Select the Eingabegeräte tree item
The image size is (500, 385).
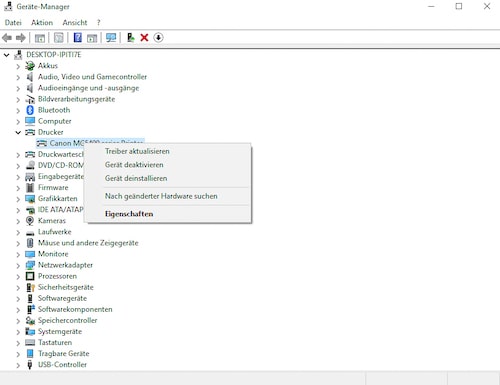[x=61, y=176]
